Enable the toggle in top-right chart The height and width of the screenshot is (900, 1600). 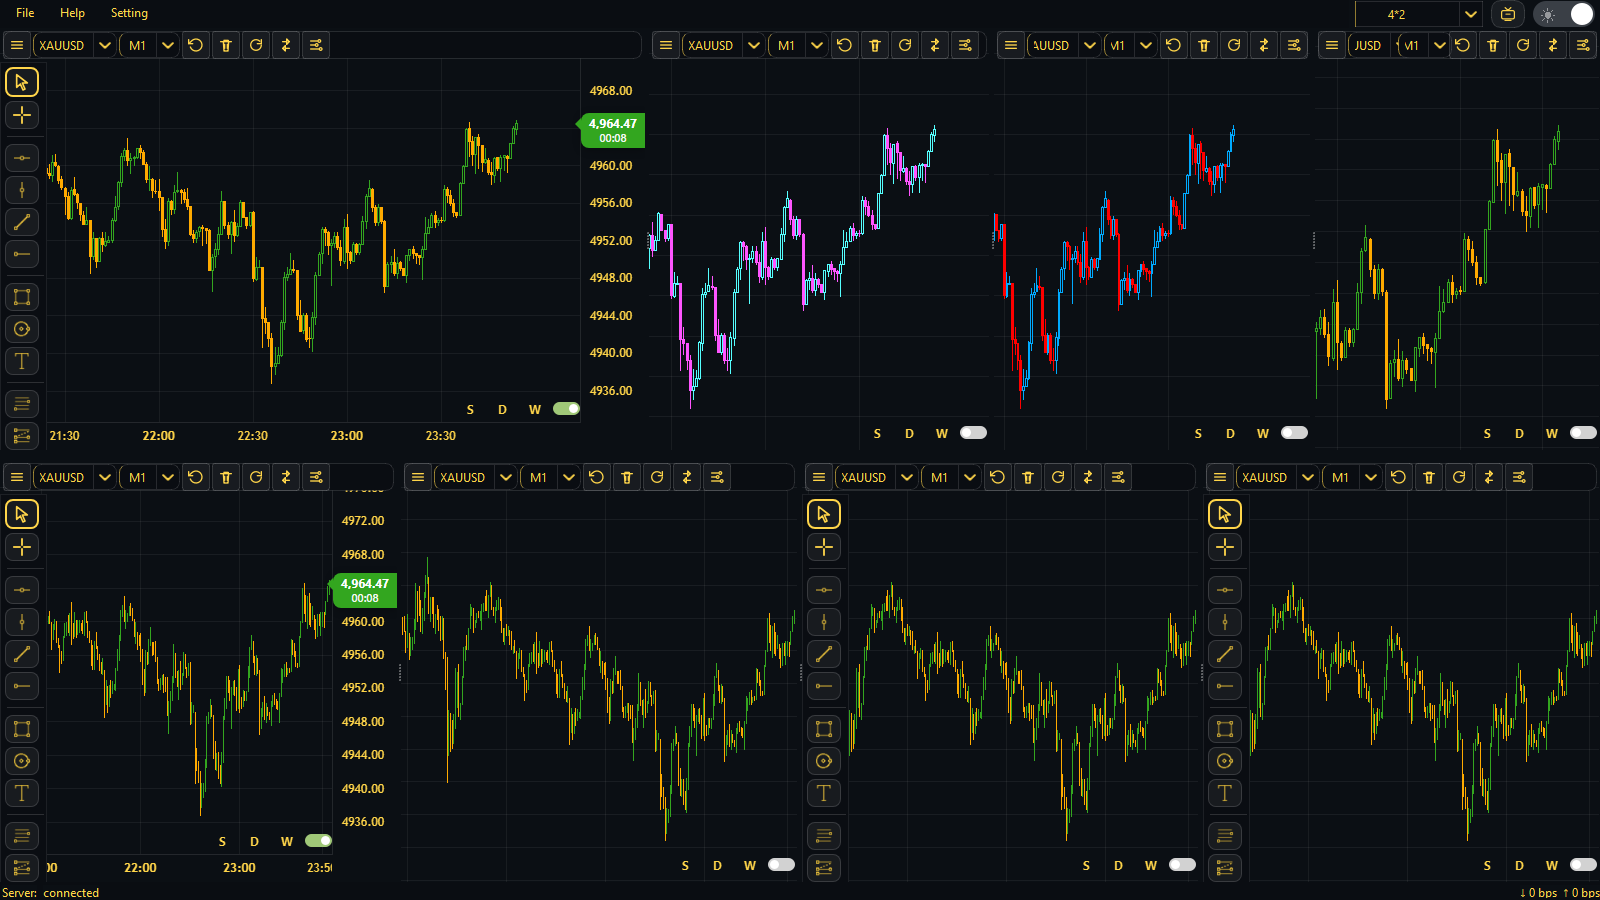[1583, 433]
